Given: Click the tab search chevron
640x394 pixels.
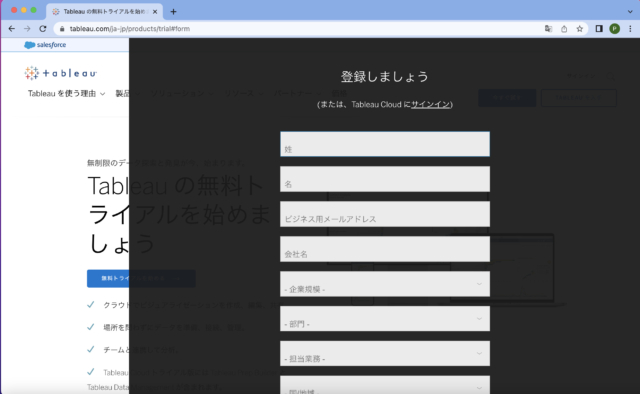Looking at the screenshot, I should [630, 11].
